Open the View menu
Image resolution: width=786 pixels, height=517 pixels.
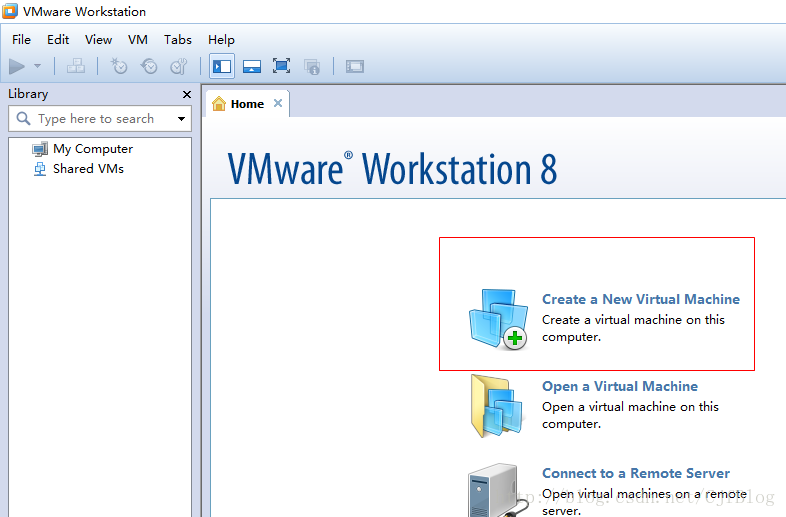tap(98, 40)
